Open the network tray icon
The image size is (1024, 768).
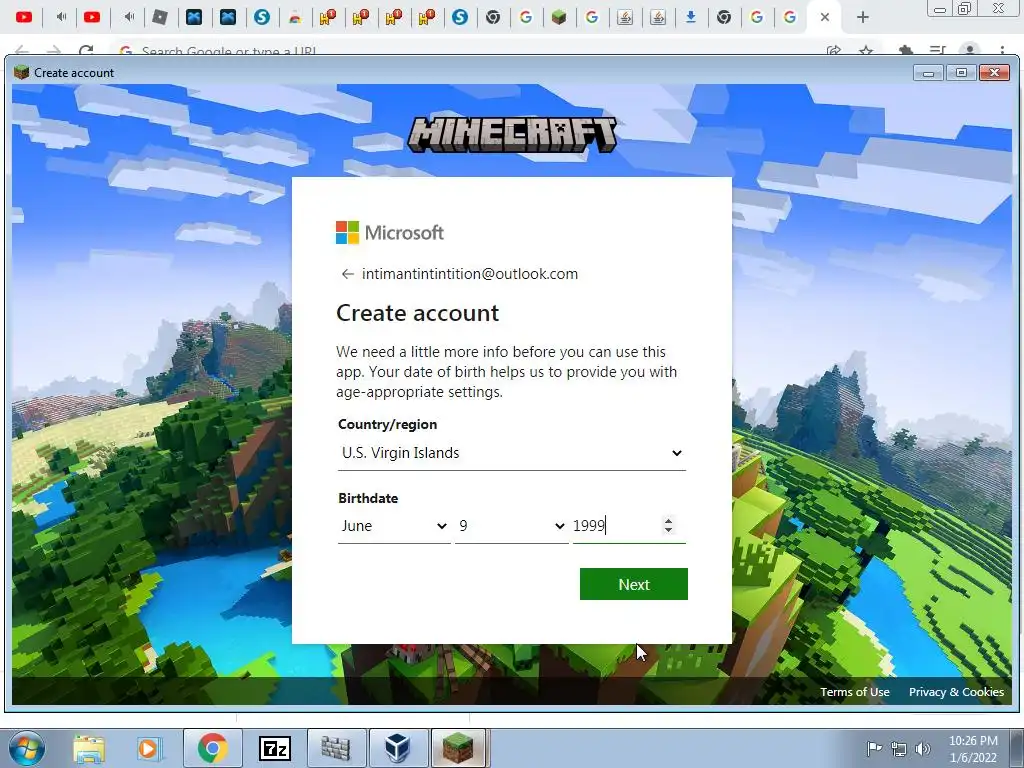click(899, 749)
